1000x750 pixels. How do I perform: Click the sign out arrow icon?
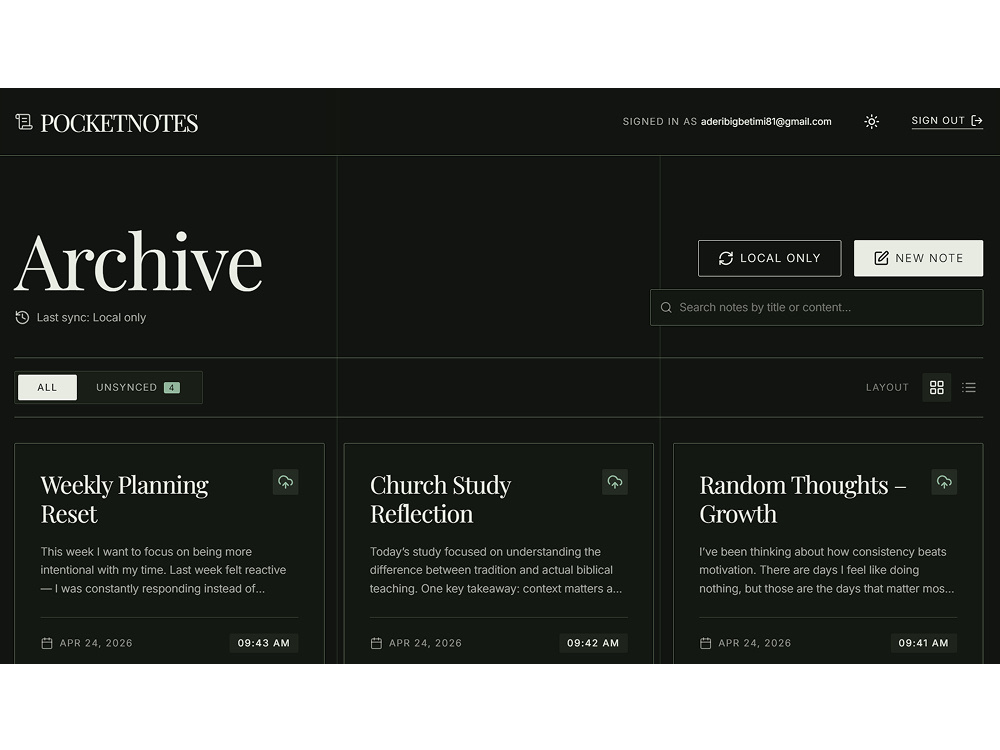pos(976,121)
